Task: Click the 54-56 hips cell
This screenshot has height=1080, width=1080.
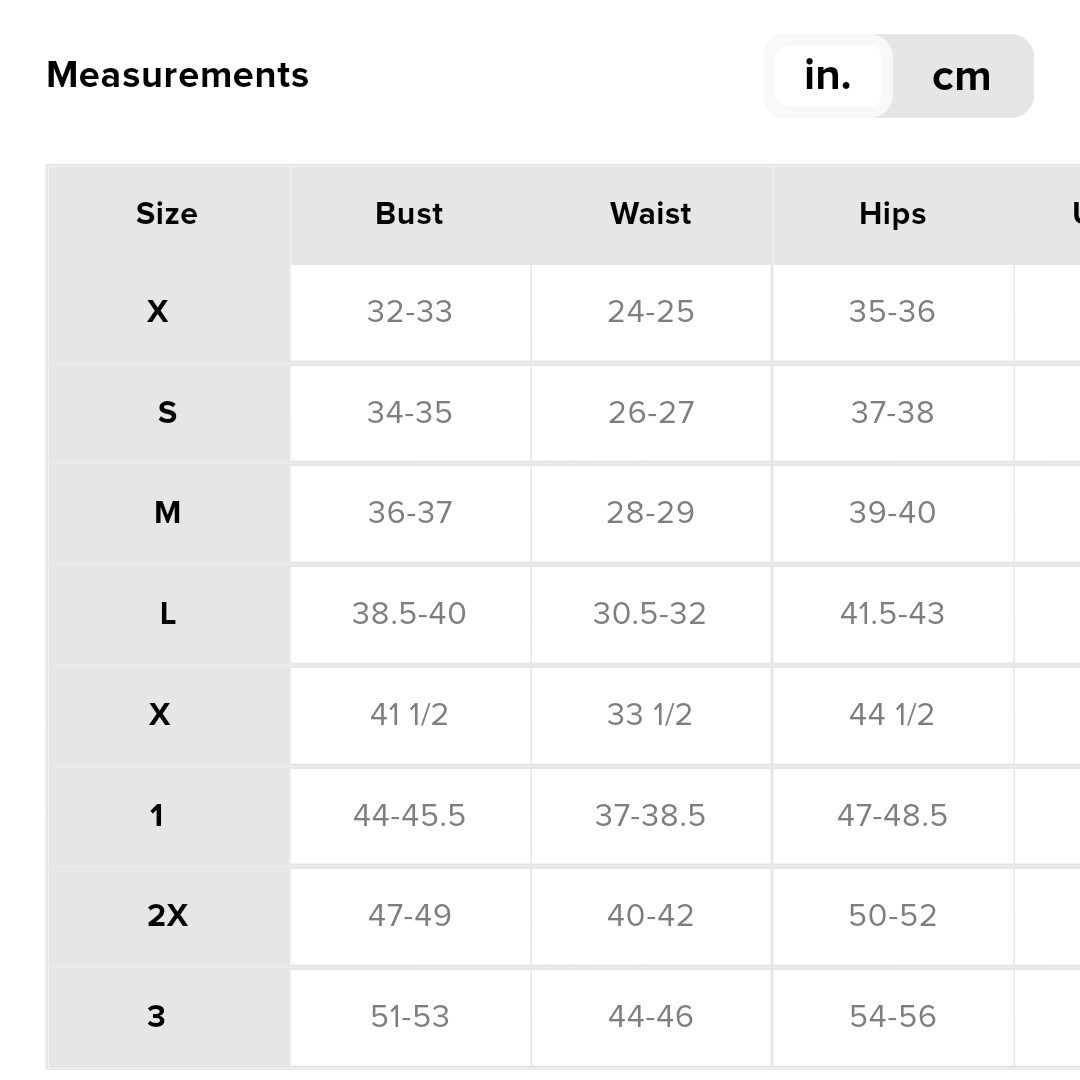Action: [893, 1017]
